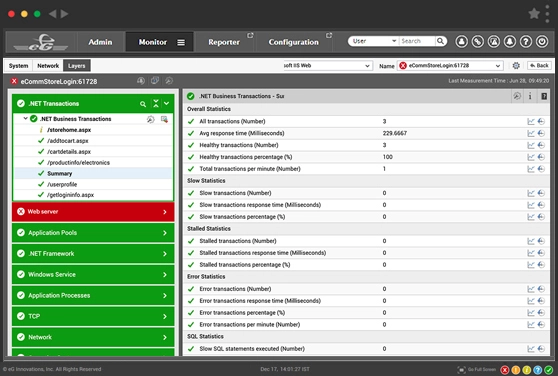Click the Back button
The image size is (558, 376).
(539, 65)
